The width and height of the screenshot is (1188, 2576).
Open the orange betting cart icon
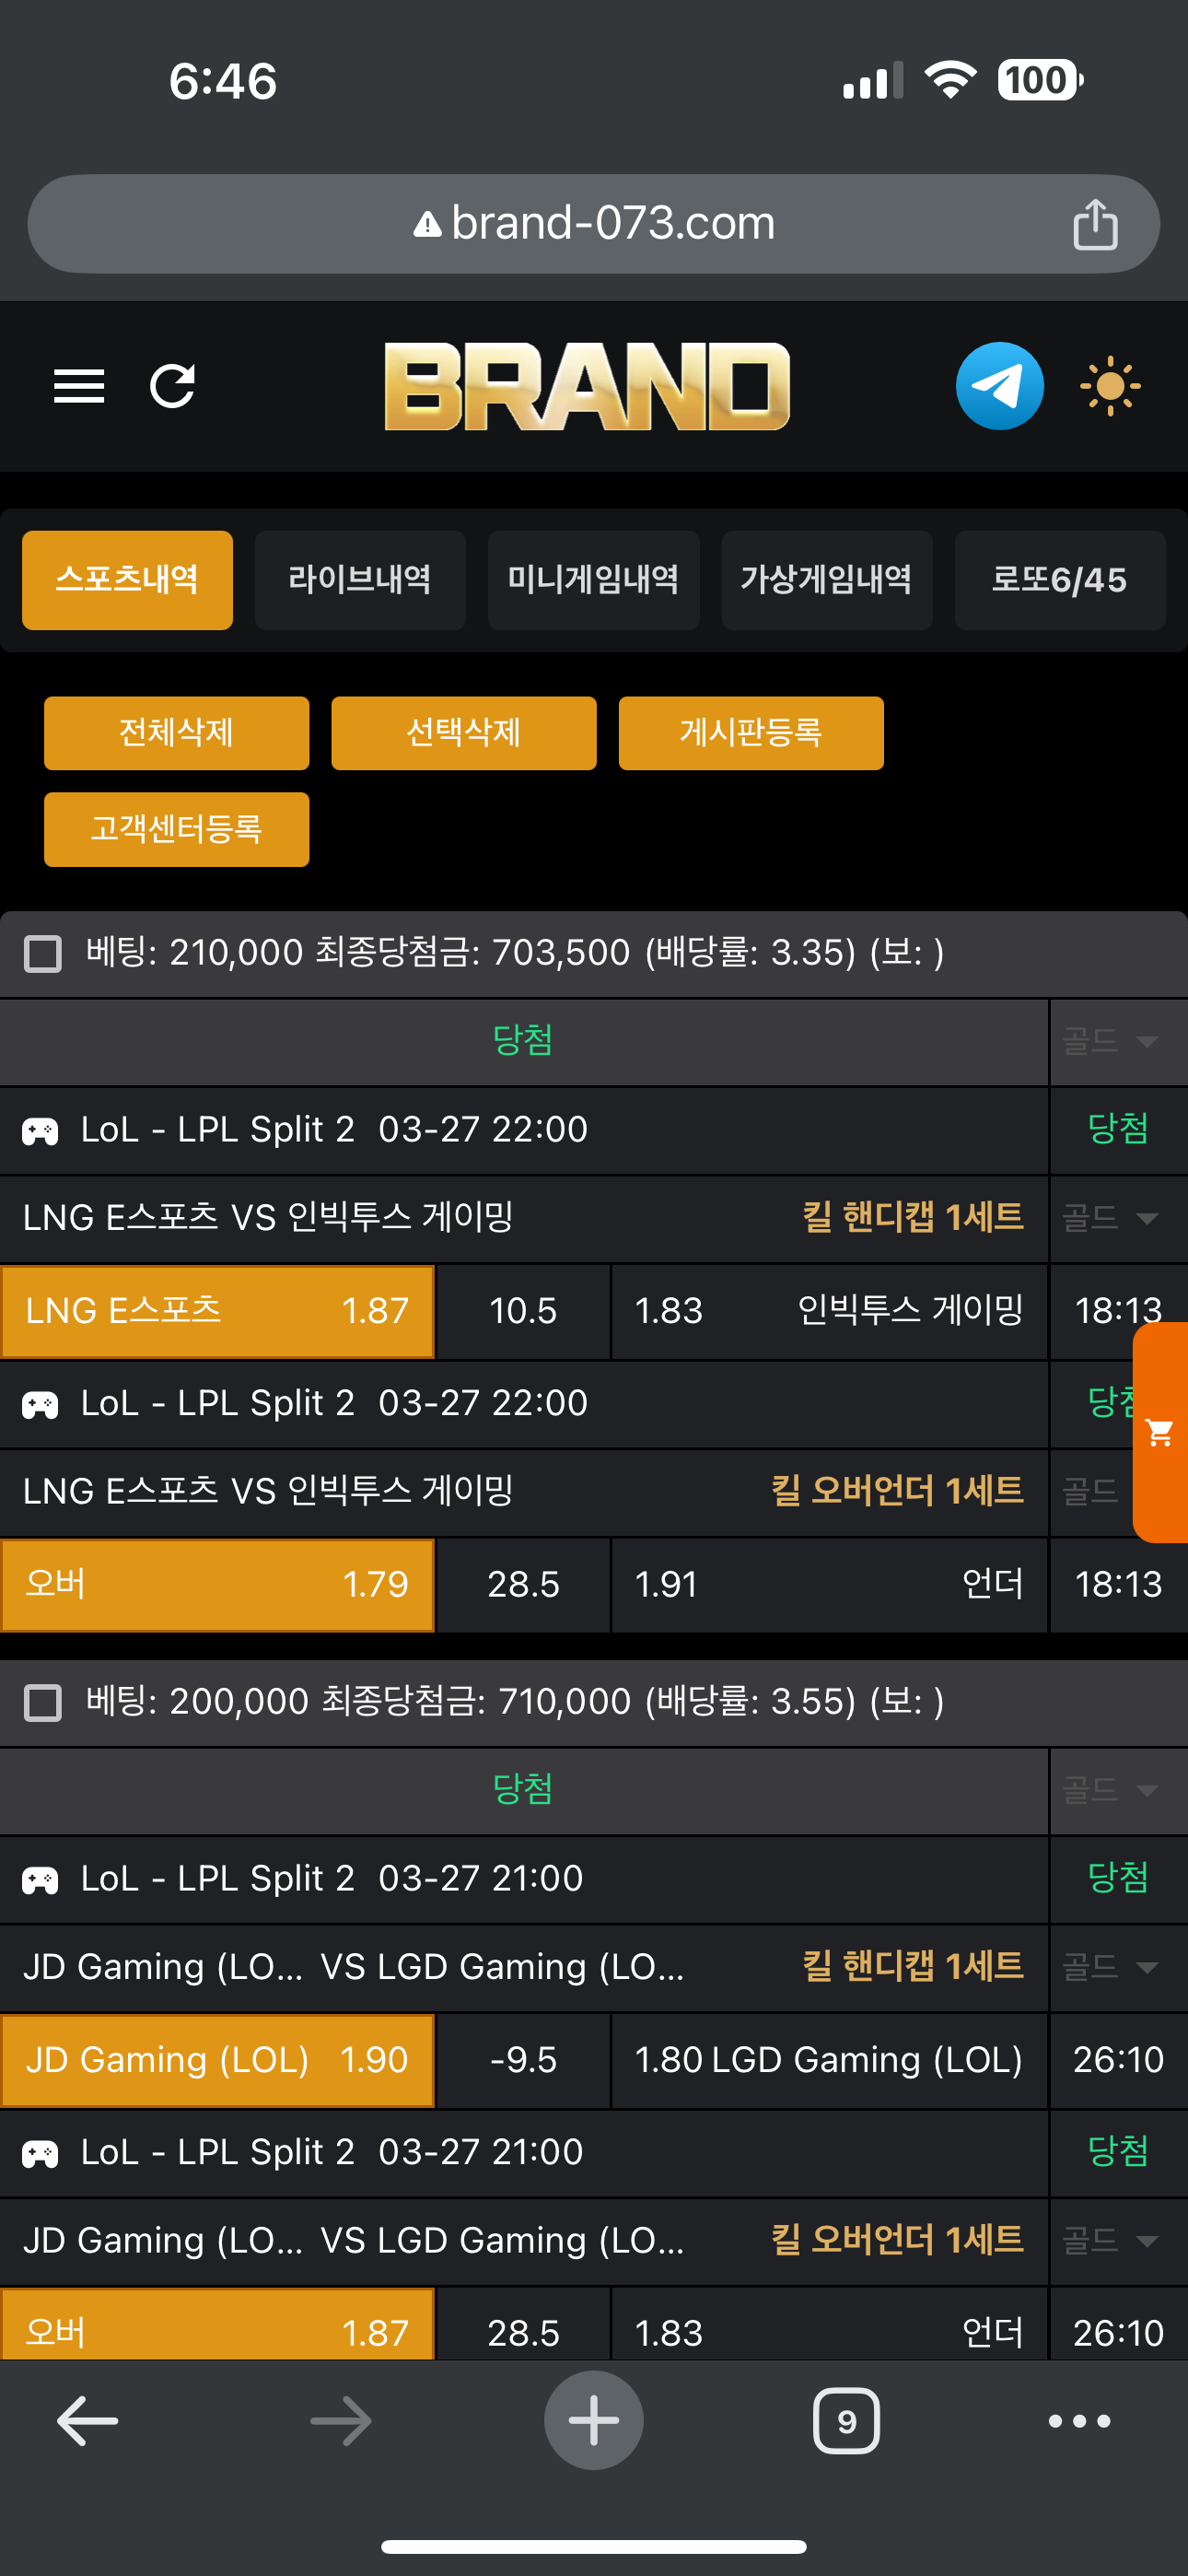click(1160, 1432)
